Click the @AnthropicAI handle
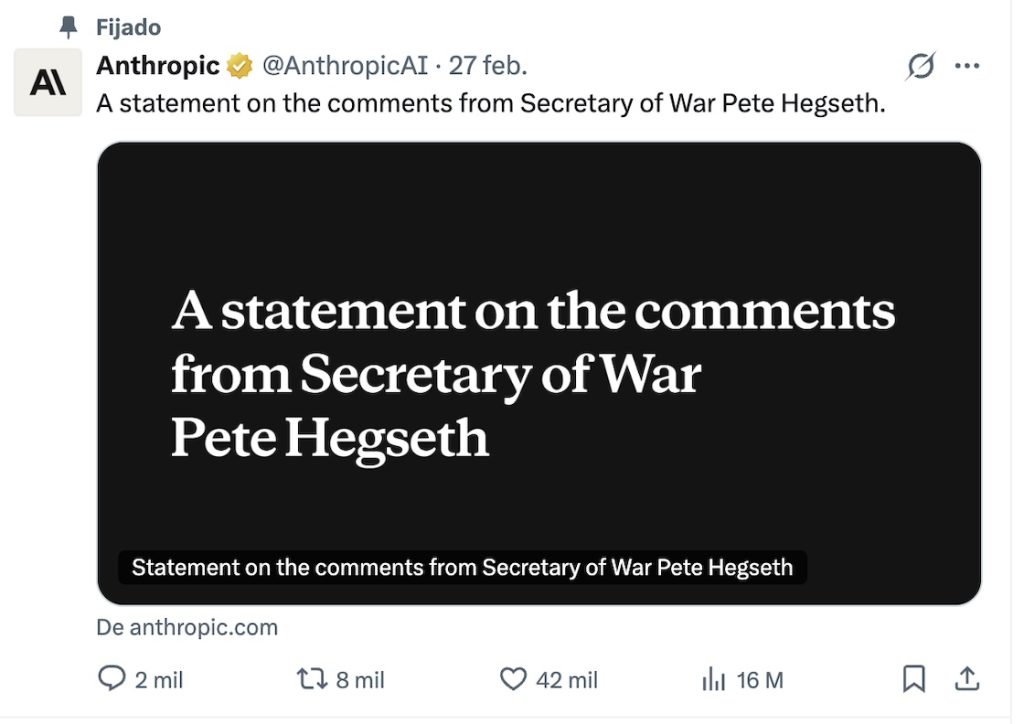 (x=344, y=67)
